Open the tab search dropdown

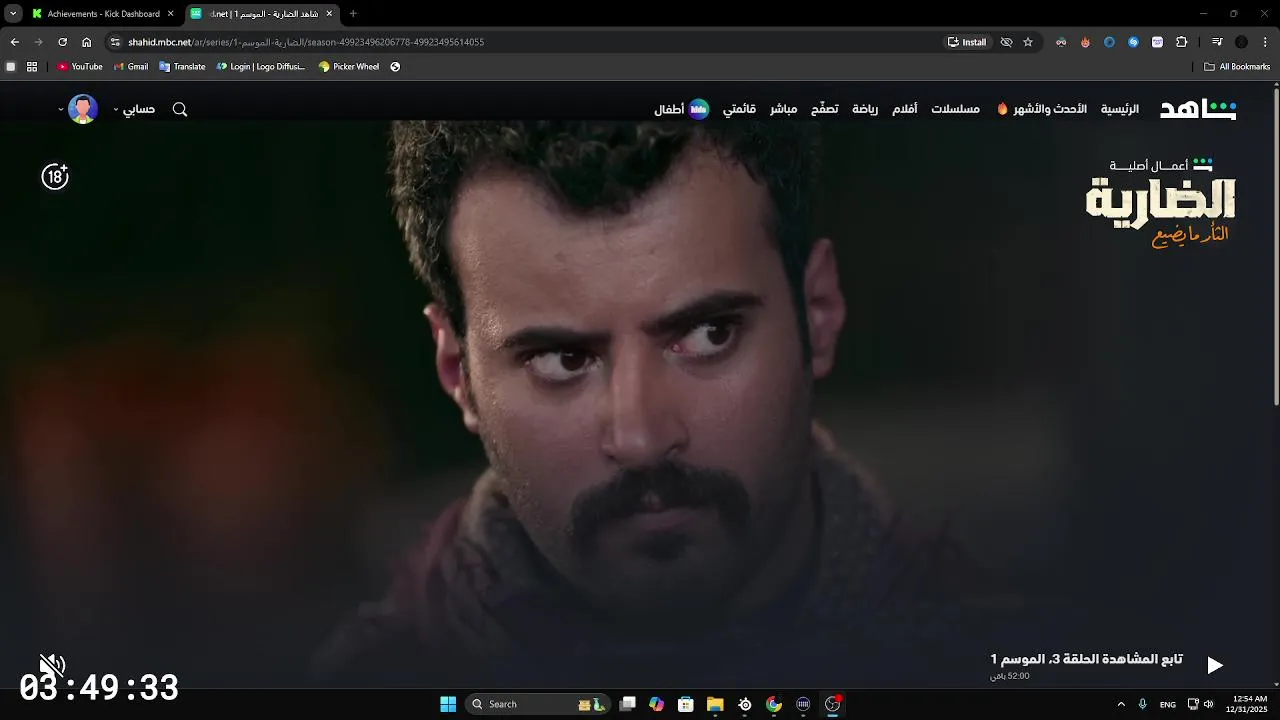pyautogui.click(x=13, y=14)
